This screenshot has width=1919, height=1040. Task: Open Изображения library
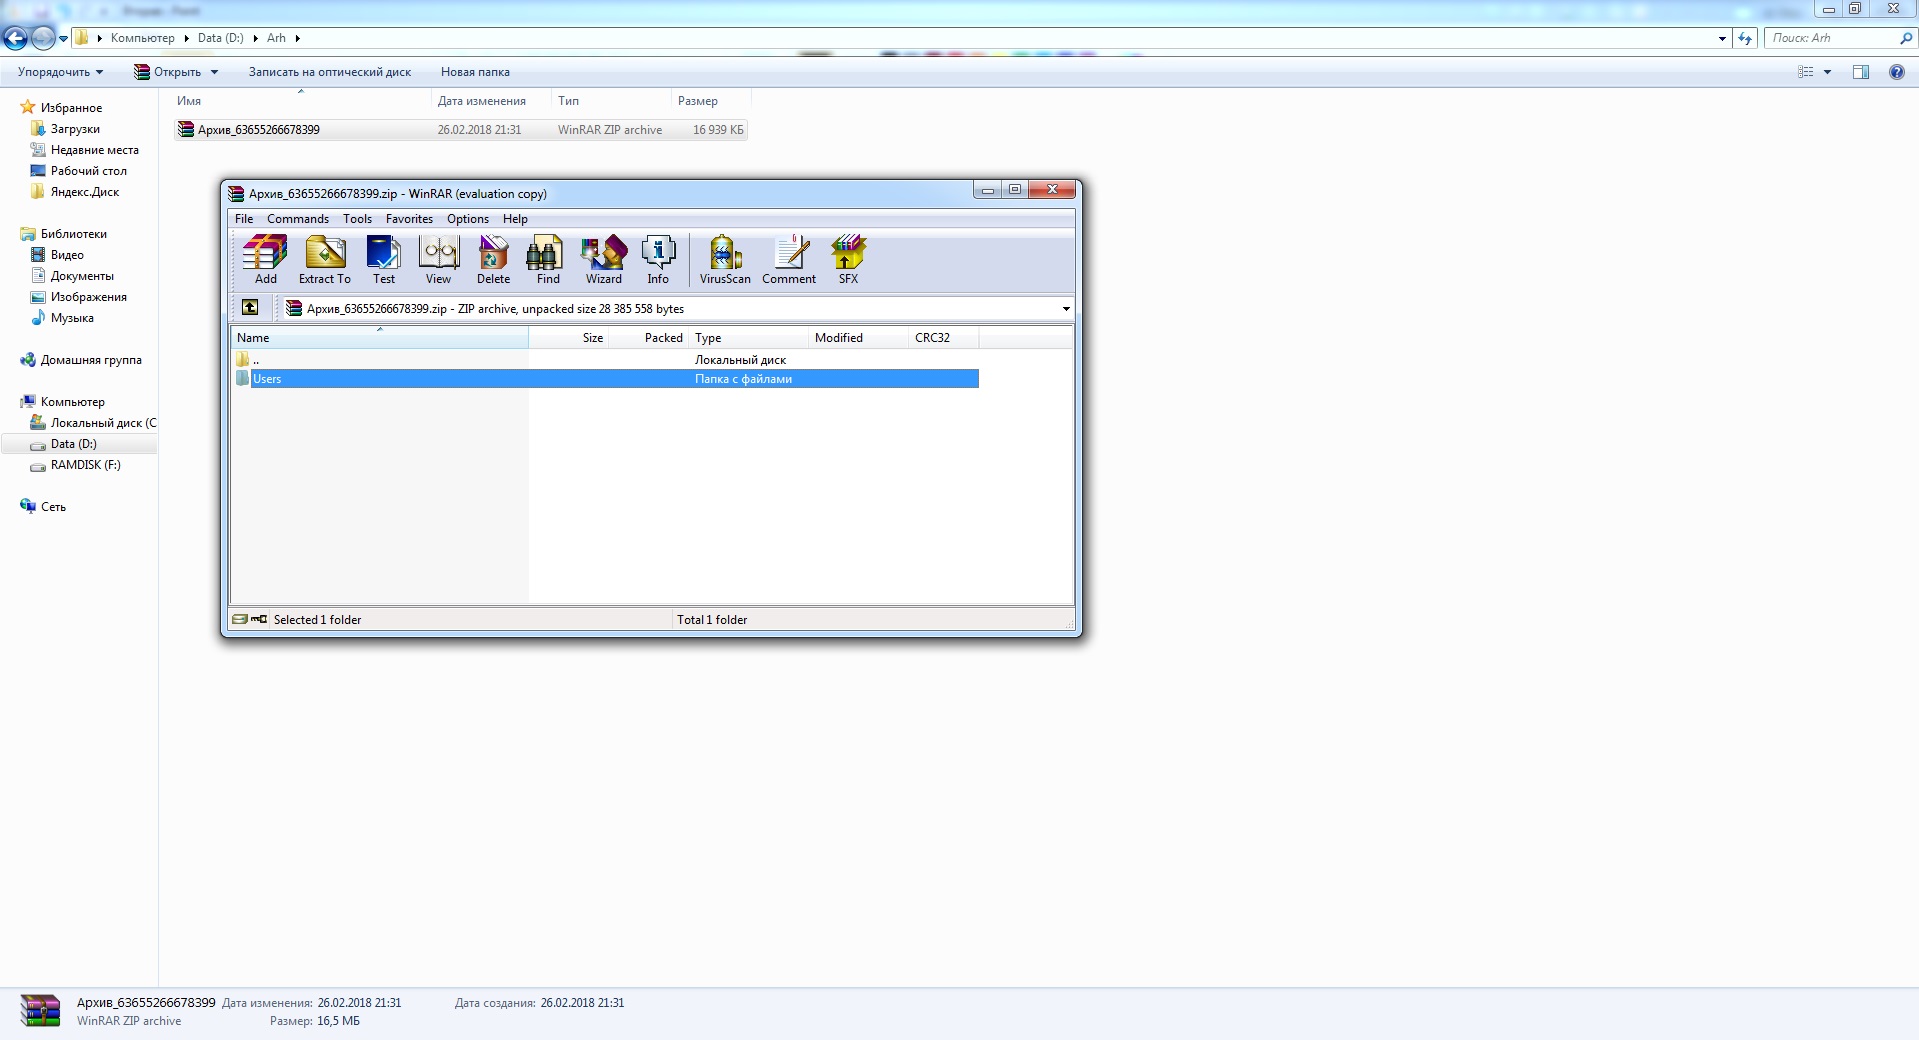tap(88, 297)
